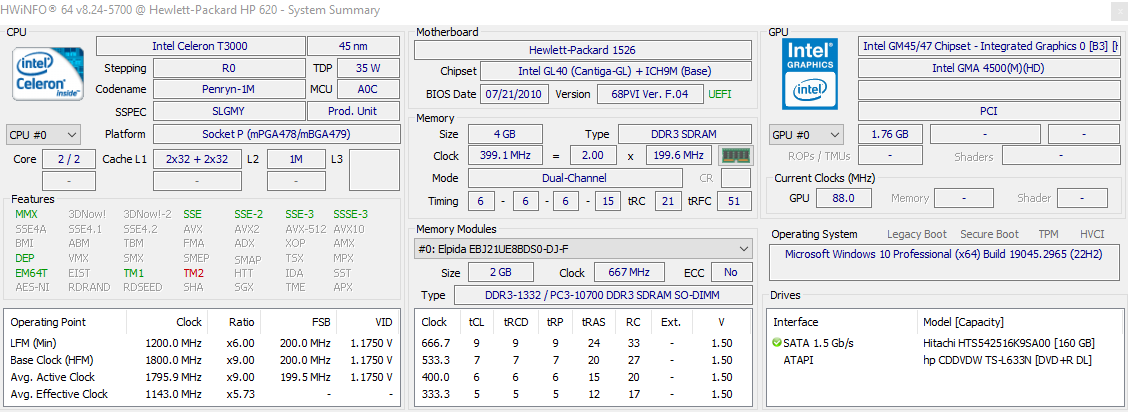
Task: Click the Intel Celeron T3000 name field
Action: point(199,46)
